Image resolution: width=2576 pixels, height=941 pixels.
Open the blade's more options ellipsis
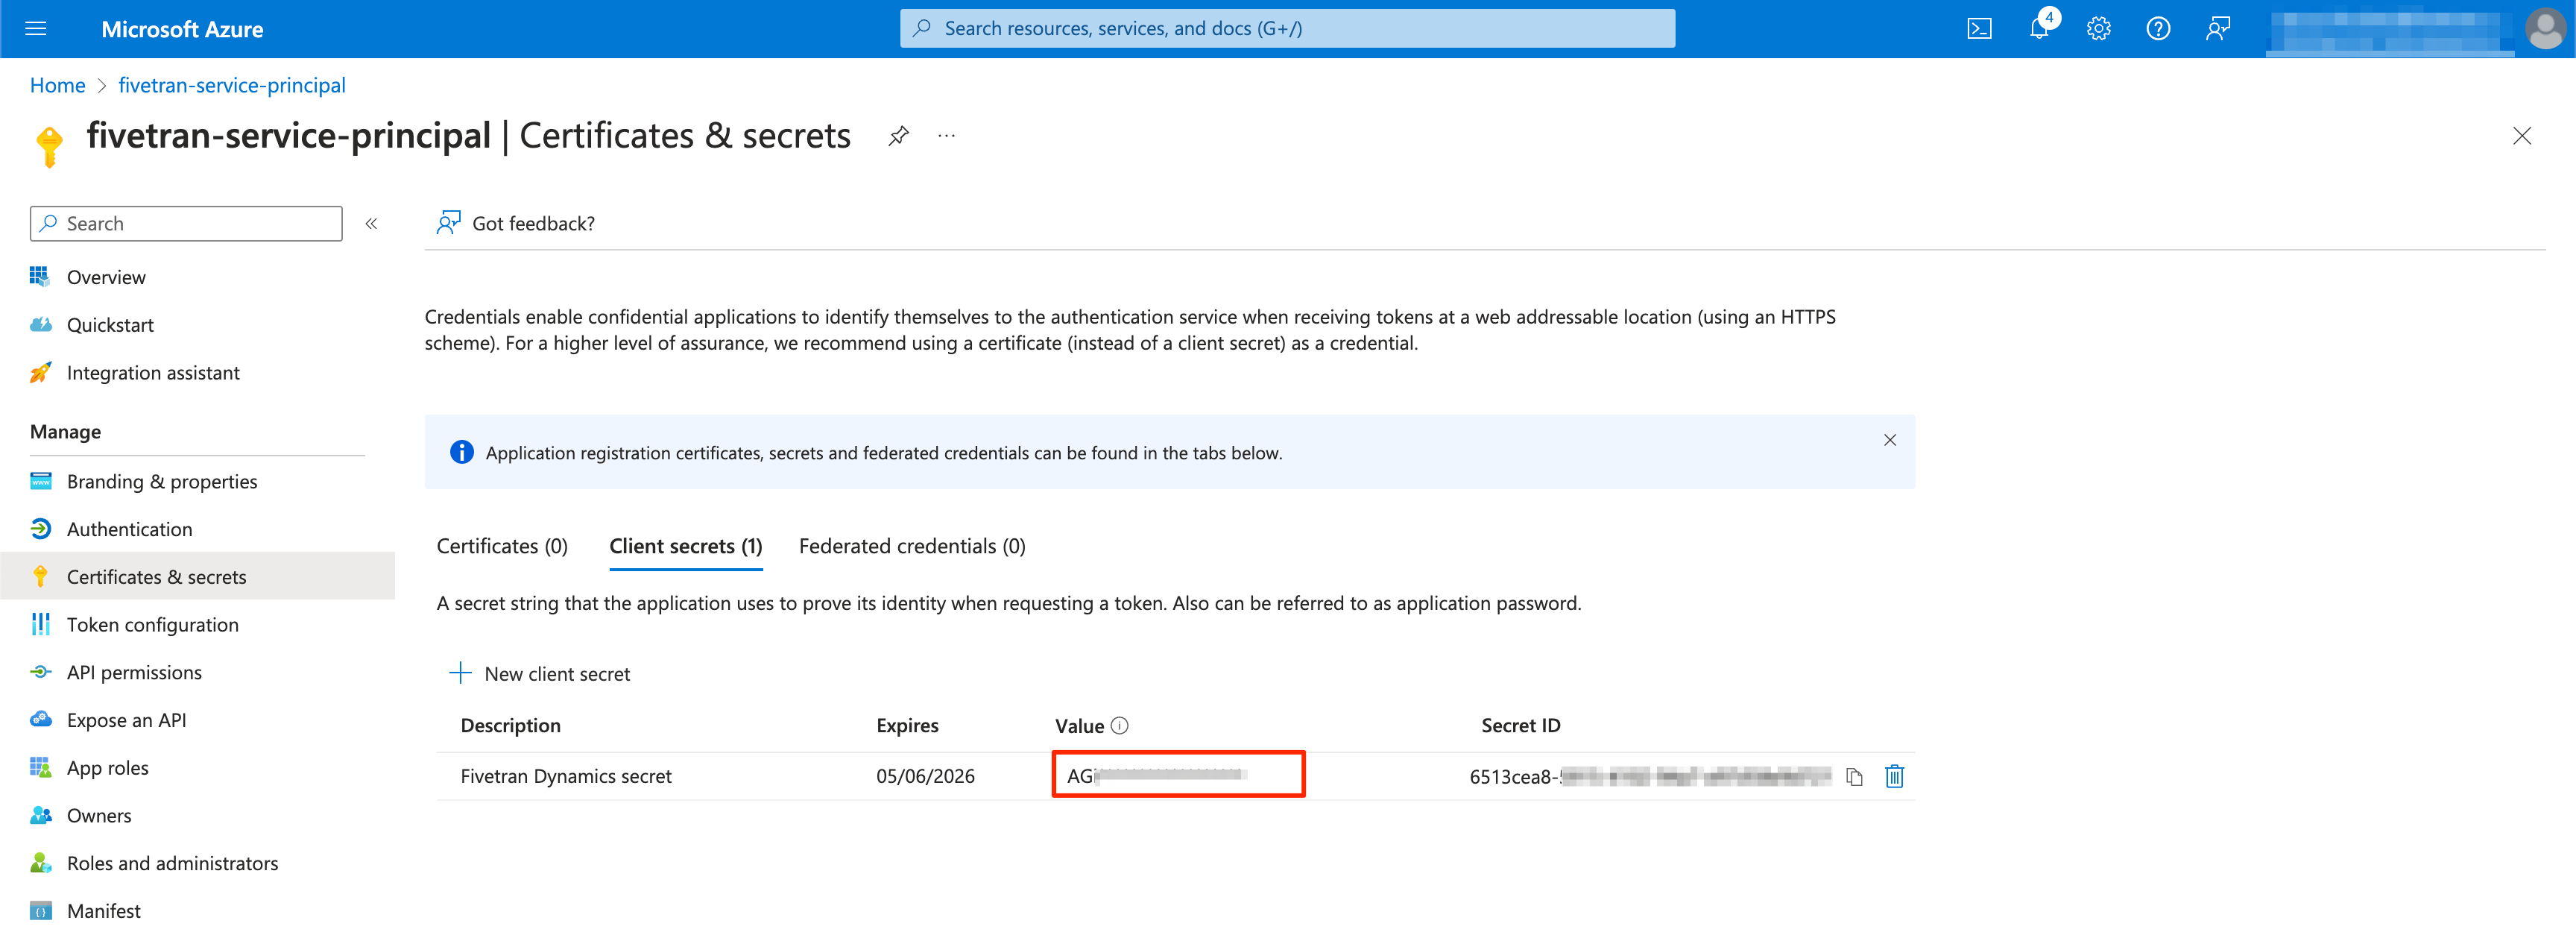[x=946, y=135]
